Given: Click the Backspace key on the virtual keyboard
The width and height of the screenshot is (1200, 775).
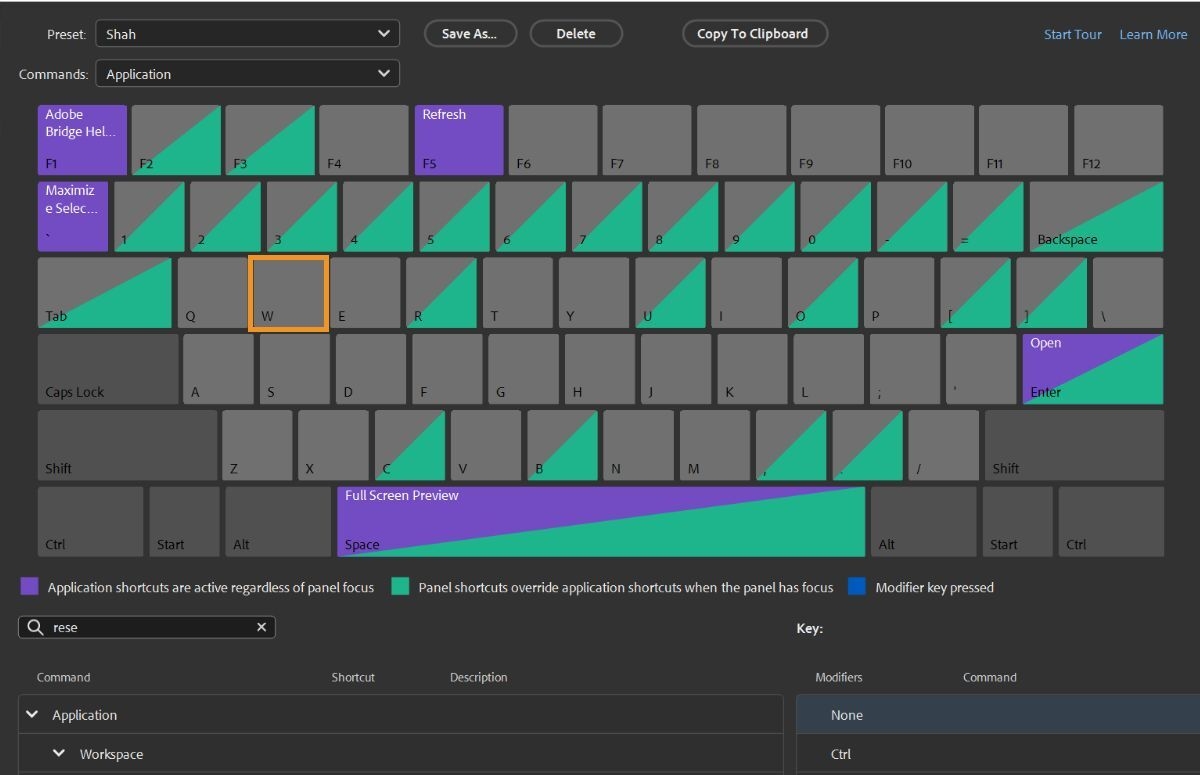Looking at the screenshot, I should click(x=1096, y=215).
